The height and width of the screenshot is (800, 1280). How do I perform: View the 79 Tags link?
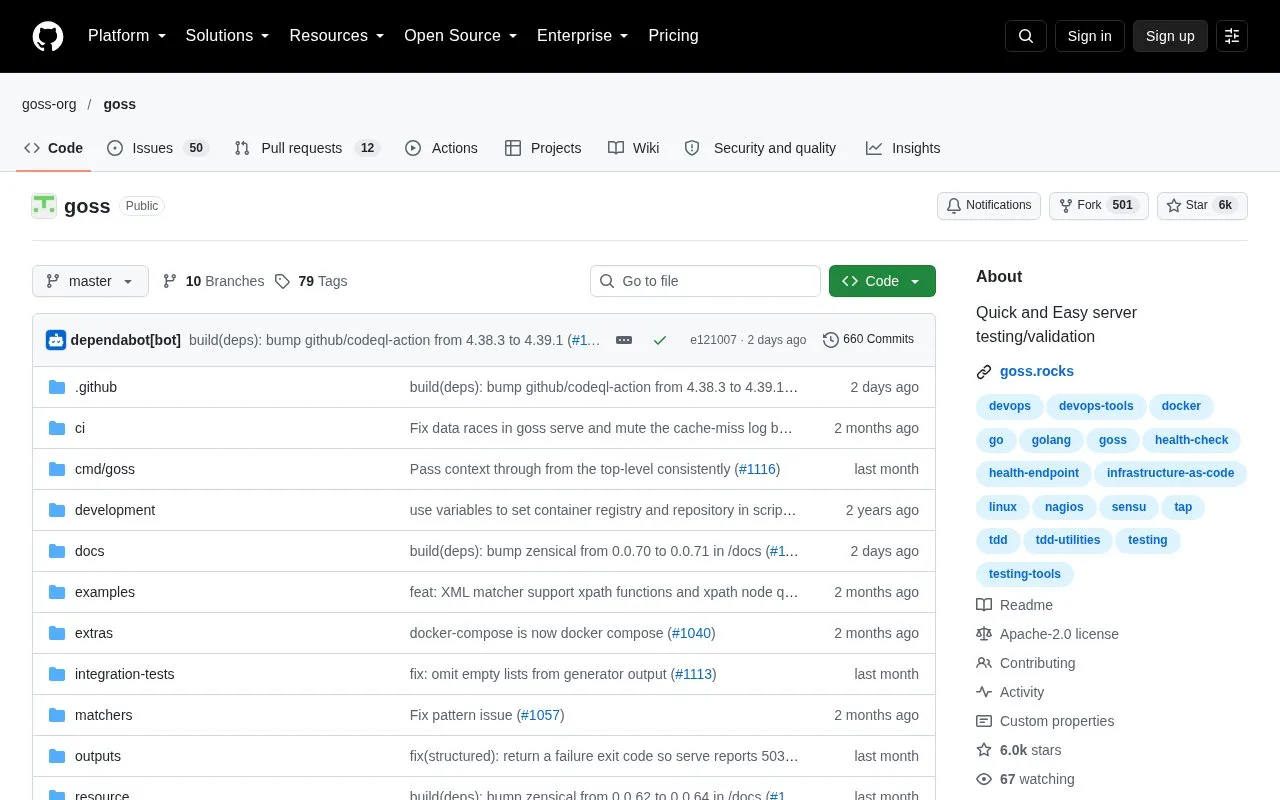tap(311, 281)
